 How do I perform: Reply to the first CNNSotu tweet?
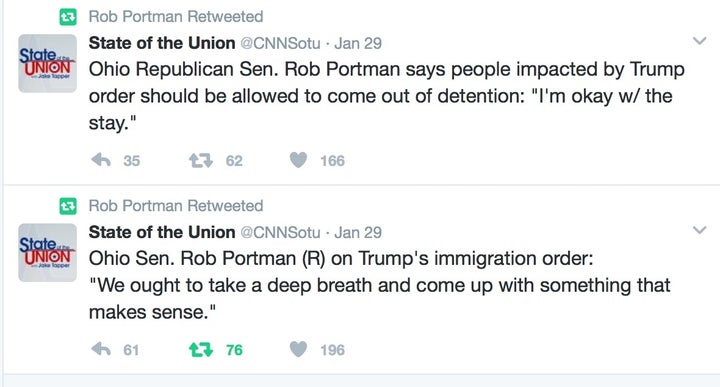pyautogui.click(x=101, y=160)
